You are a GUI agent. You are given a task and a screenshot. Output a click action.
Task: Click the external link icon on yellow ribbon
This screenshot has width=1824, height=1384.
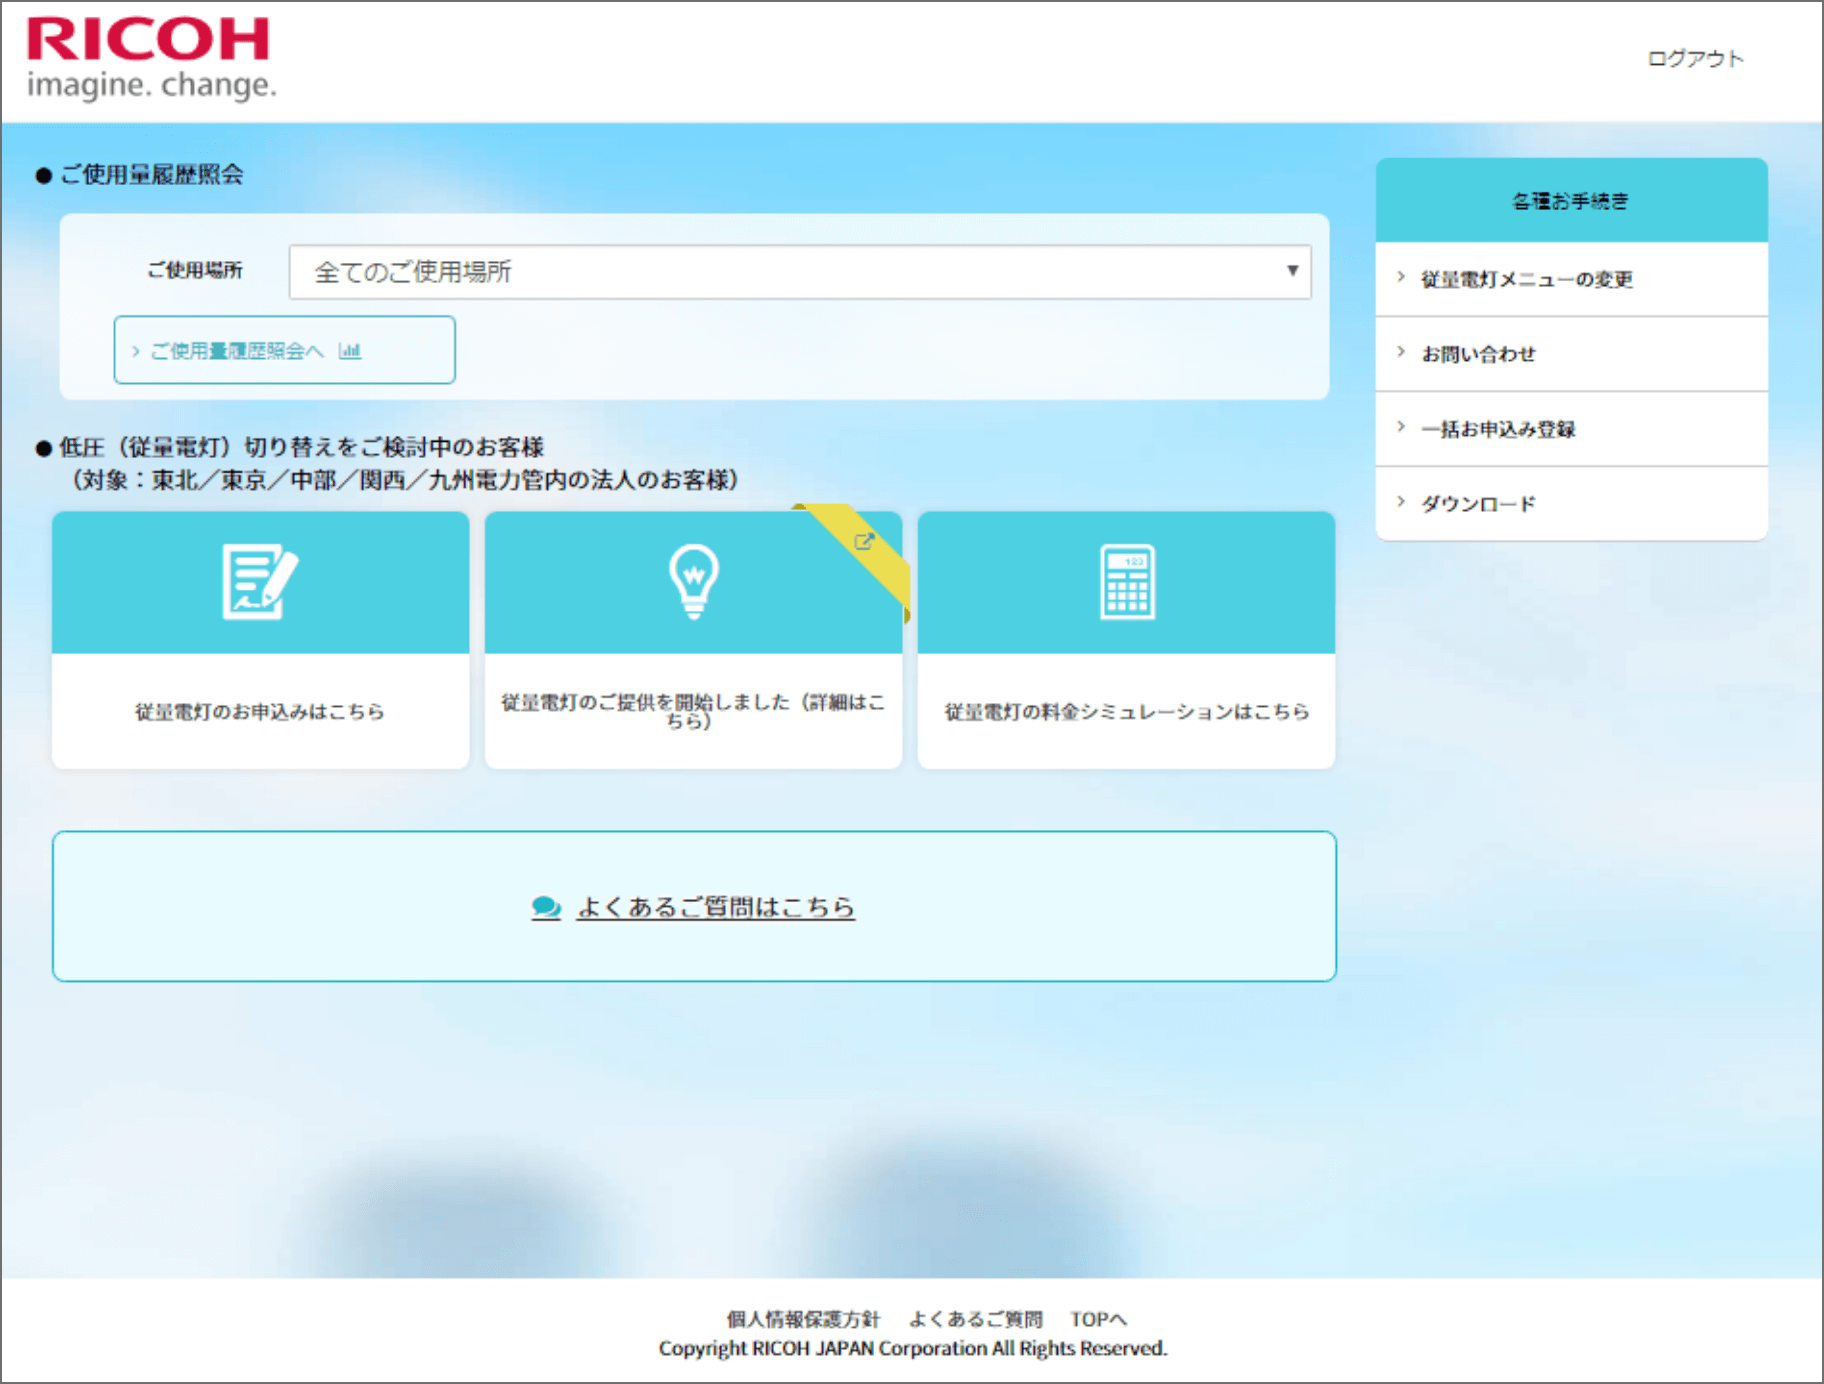point(864,542)
